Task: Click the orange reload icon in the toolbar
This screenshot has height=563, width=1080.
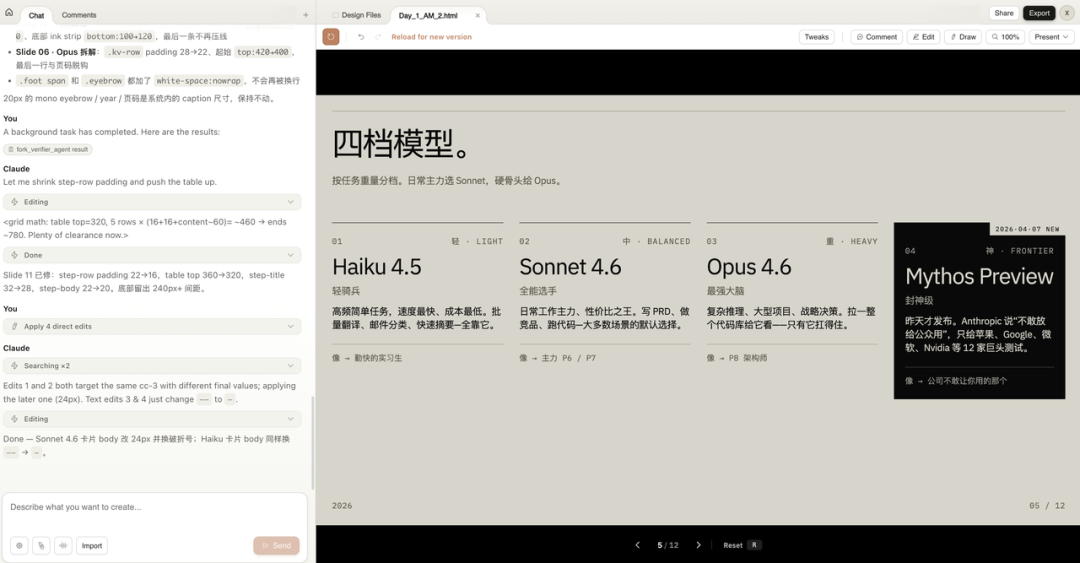Action: pyautogui.click(x=331, y=37)
